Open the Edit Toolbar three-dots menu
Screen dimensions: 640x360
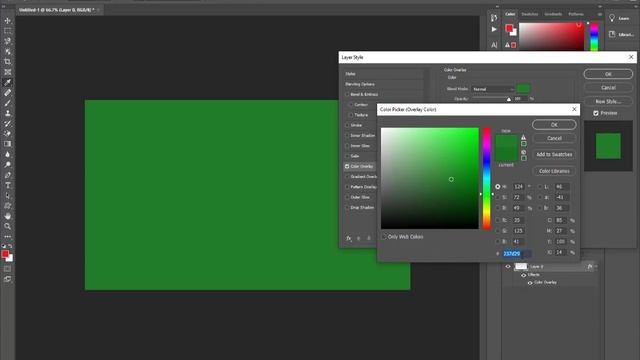tap(7, 237)
